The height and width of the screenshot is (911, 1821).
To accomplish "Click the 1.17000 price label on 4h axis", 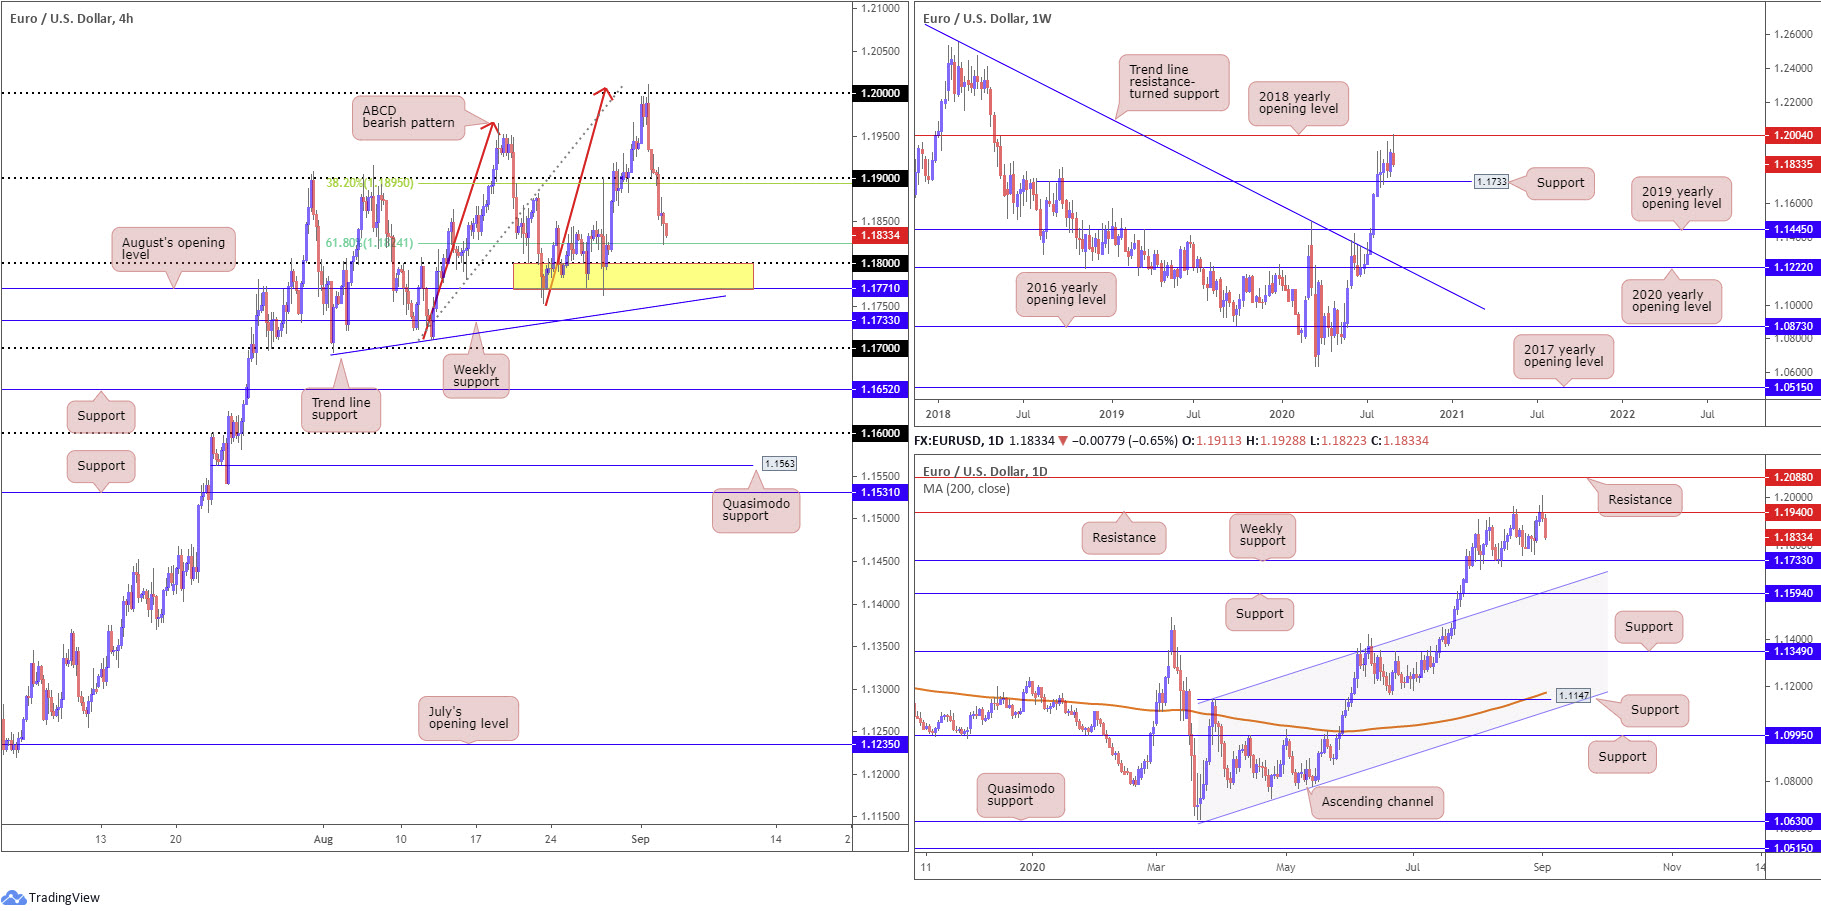I will tap(878, 348).
